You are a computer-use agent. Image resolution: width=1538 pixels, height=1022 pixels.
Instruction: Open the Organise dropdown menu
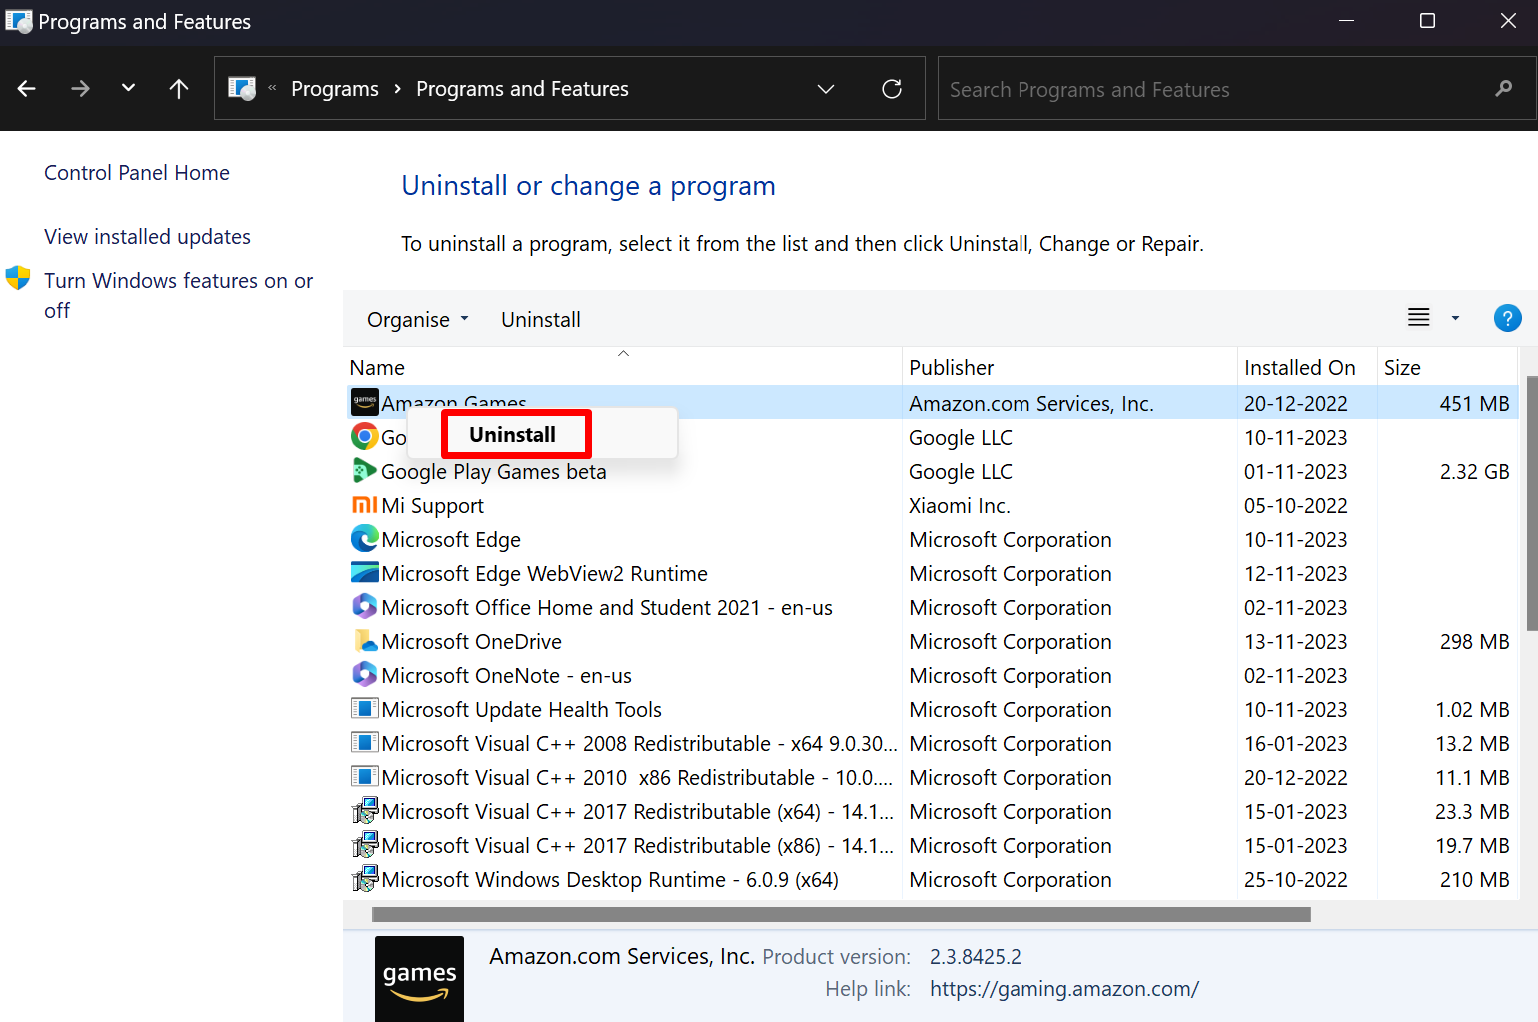pos(417,320)
